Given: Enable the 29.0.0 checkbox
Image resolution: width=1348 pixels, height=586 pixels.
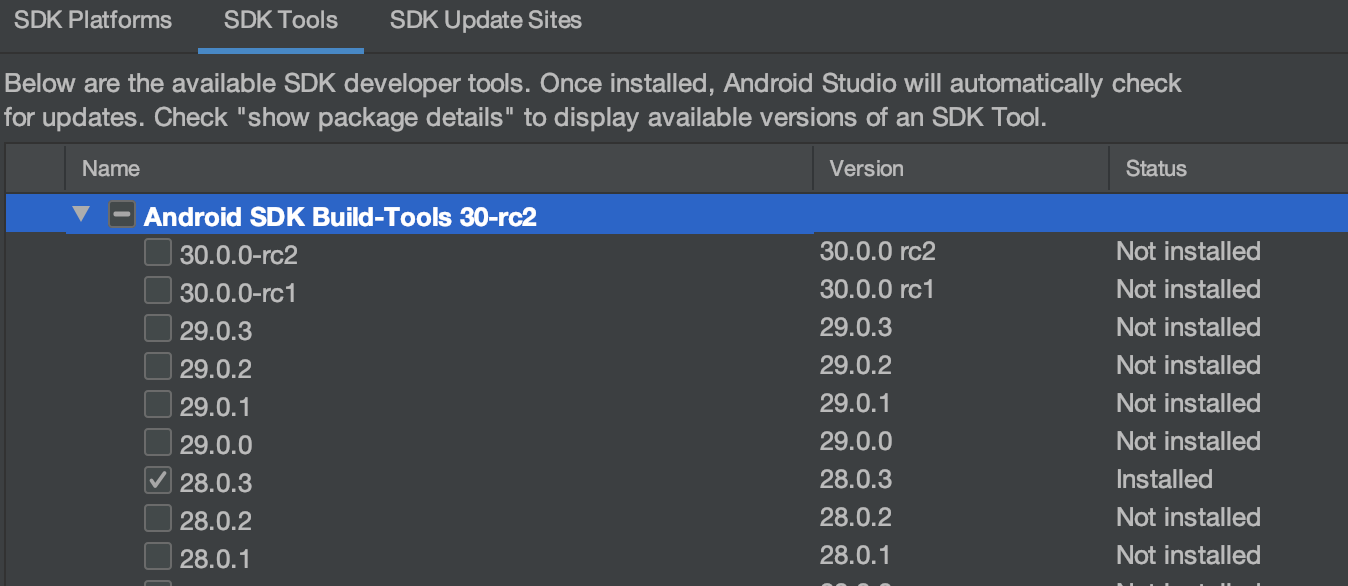Looking at the screenshot, I should (x=158, y=443).
